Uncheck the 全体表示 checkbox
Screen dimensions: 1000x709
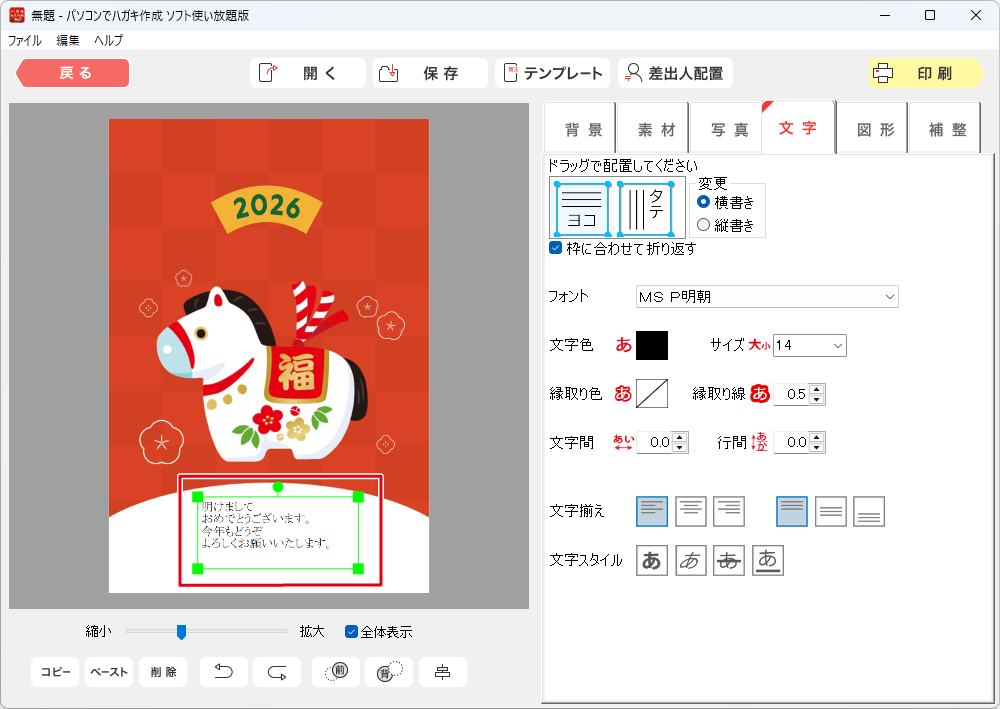pos(351,632)
